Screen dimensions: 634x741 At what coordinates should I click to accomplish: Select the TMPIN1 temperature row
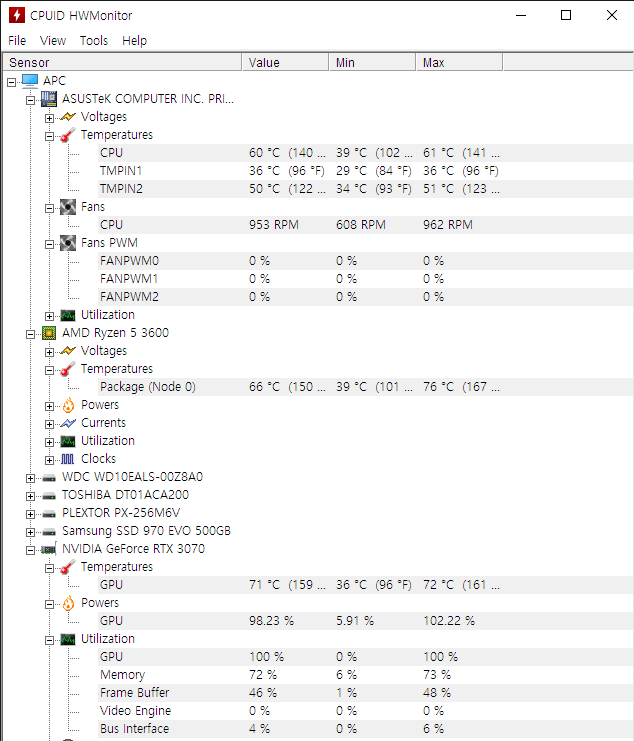pos(366,171)
